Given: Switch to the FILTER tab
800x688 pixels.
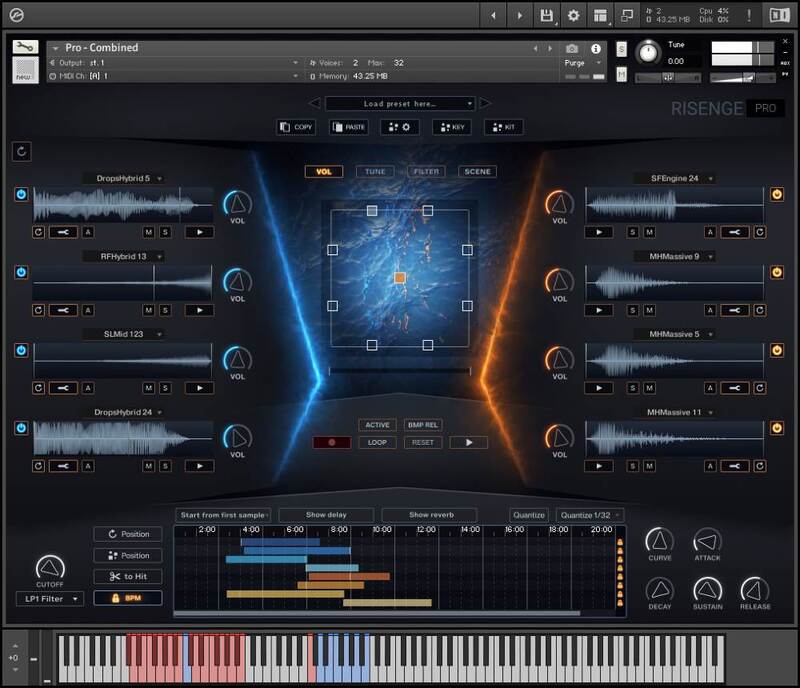Looking at the screenshot, I should 427,171.
